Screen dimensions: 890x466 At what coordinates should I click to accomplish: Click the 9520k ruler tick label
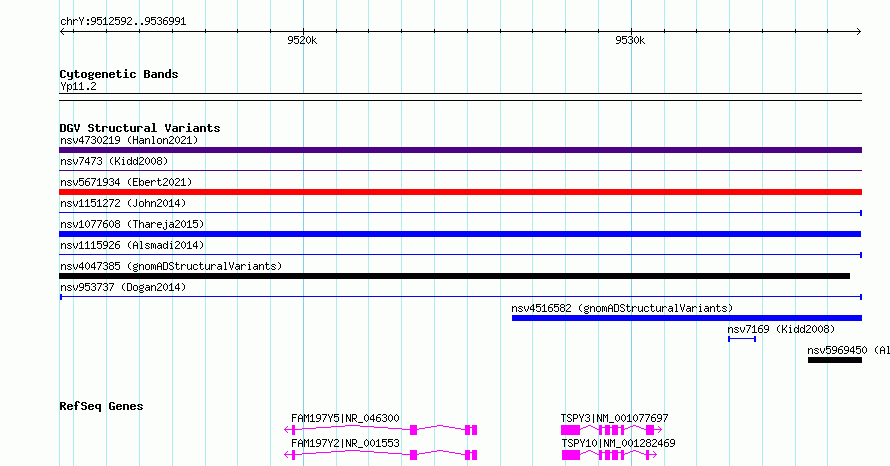tap(302, 40)
